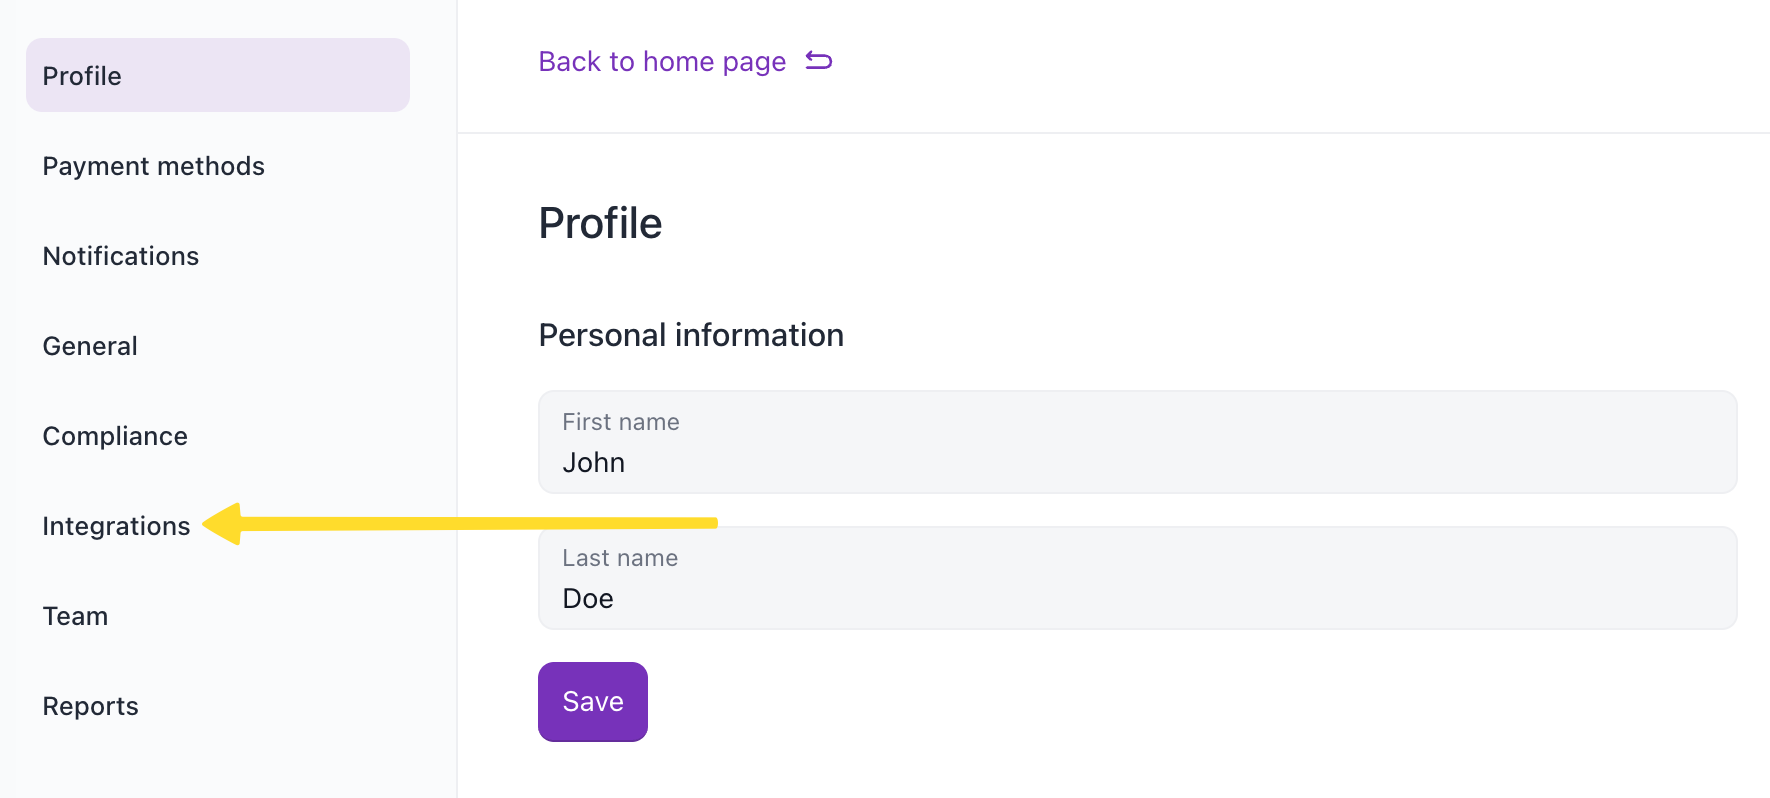
Task: Click the yellow arrowhead pointing at Integrations
Action: [224, 524]
